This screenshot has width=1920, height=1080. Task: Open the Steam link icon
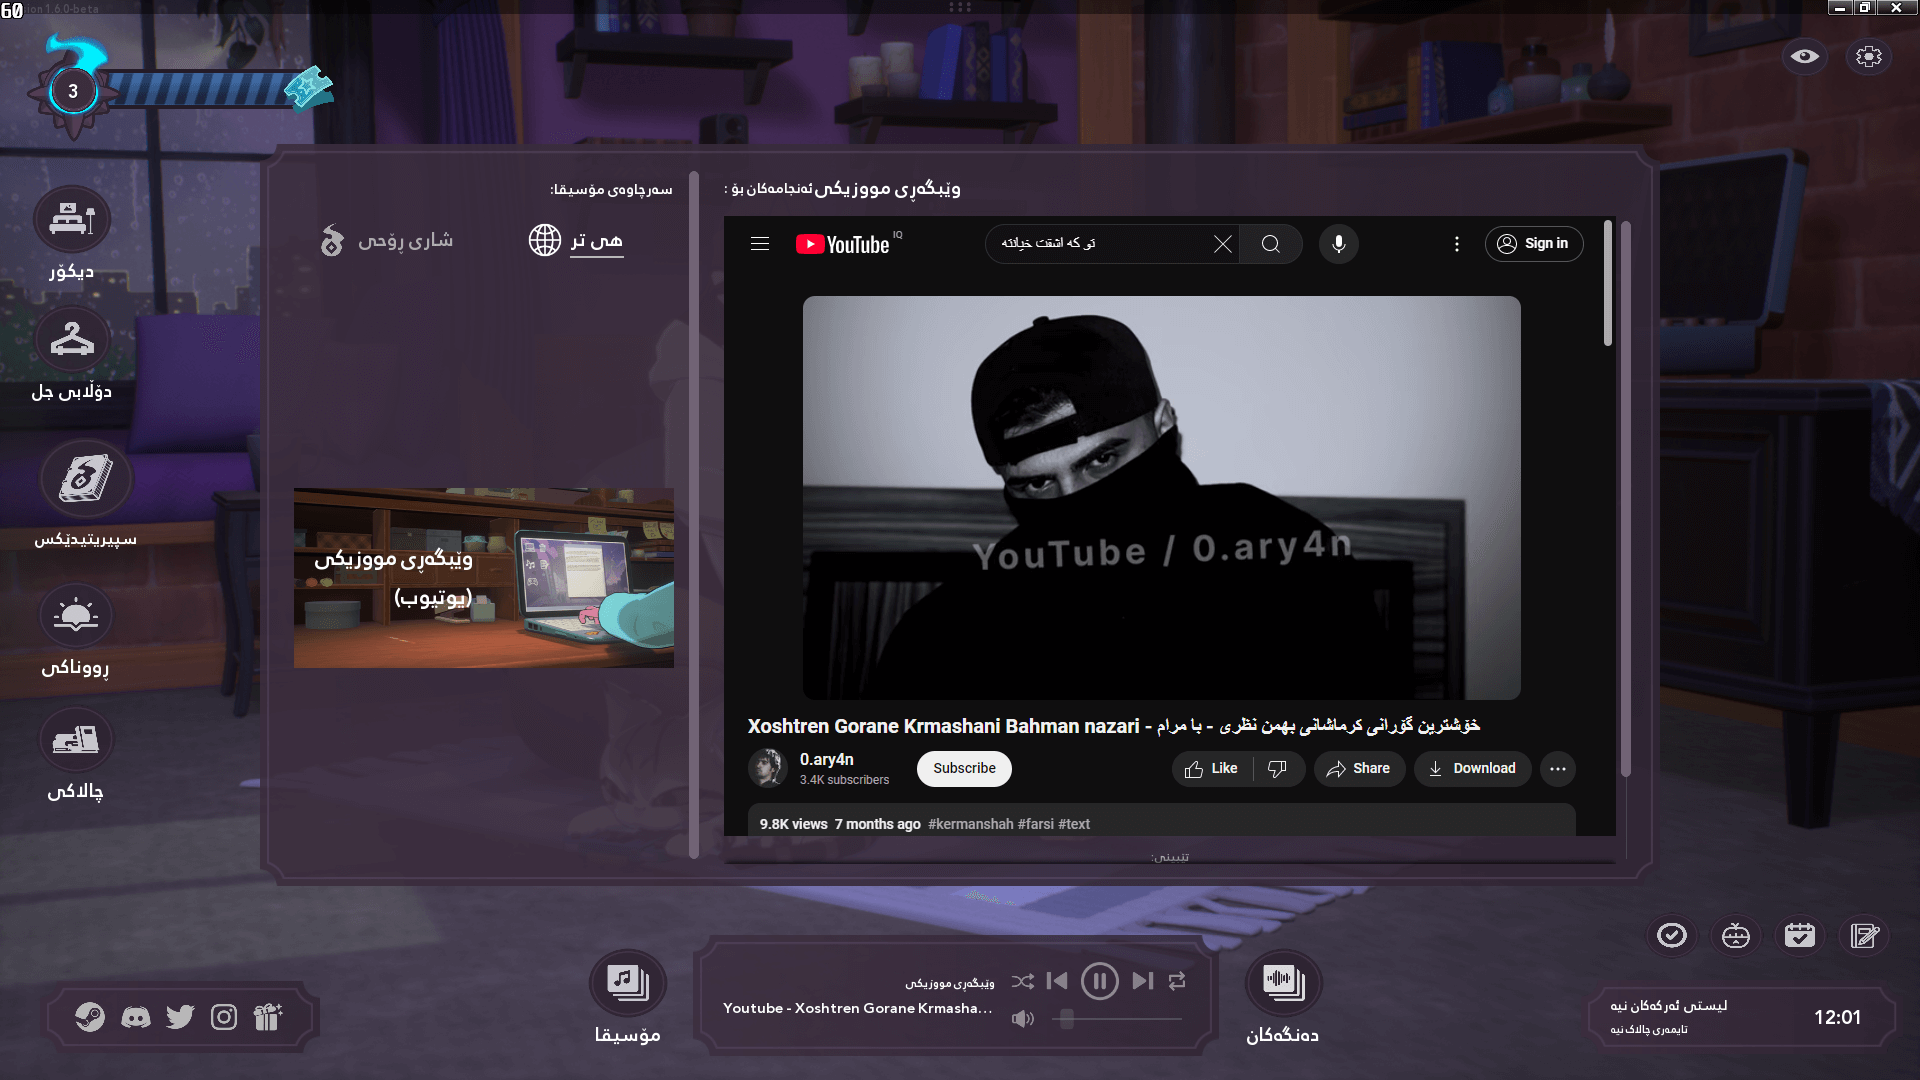point(90,1017)
